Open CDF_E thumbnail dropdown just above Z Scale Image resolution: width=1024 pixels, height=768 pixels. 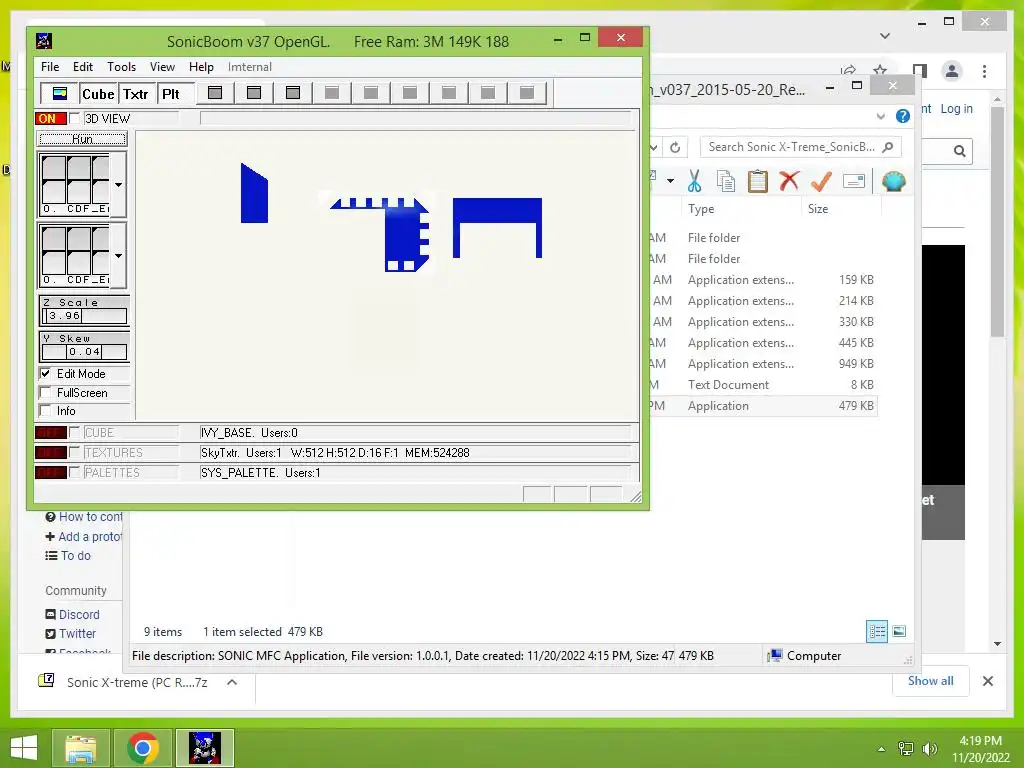pos(118,255)
